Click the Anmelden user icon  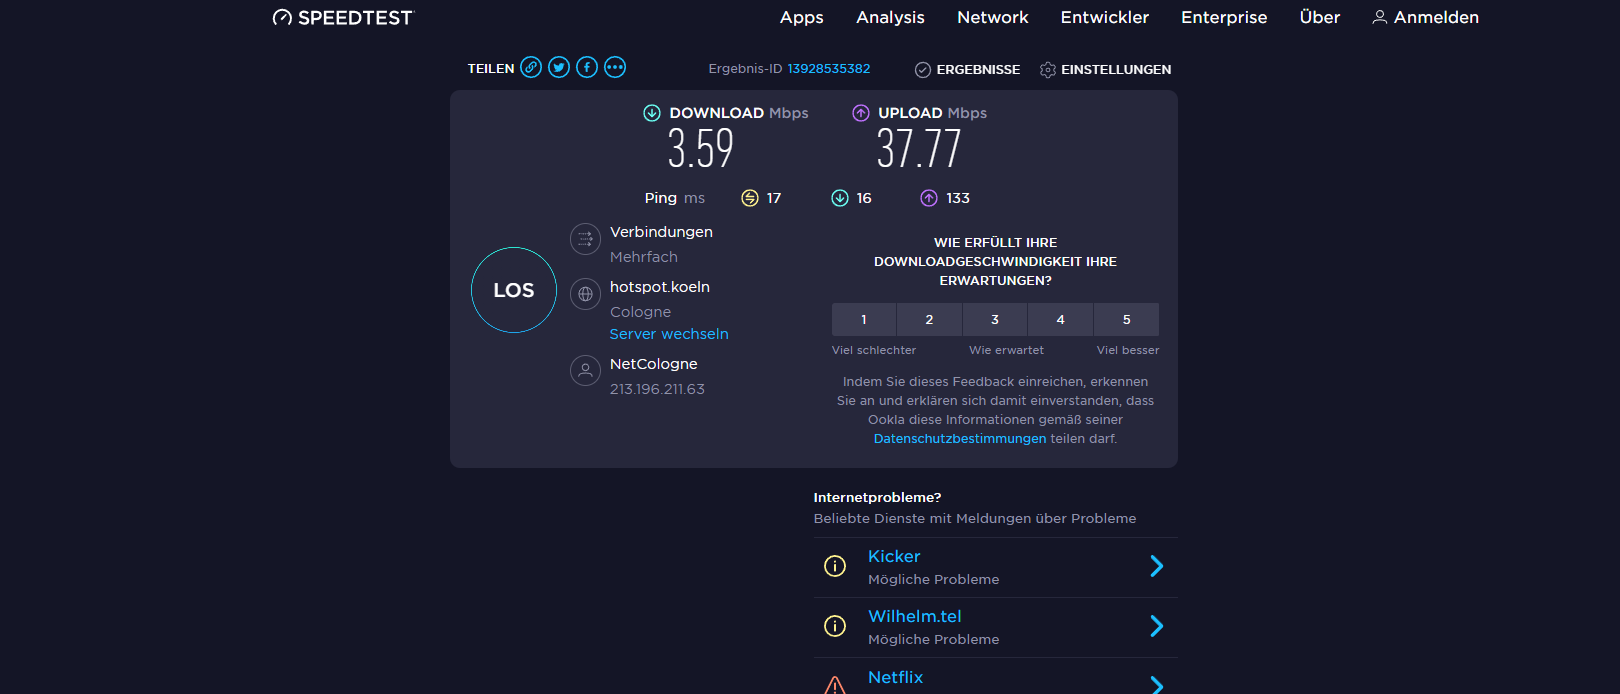point(1380,17)
